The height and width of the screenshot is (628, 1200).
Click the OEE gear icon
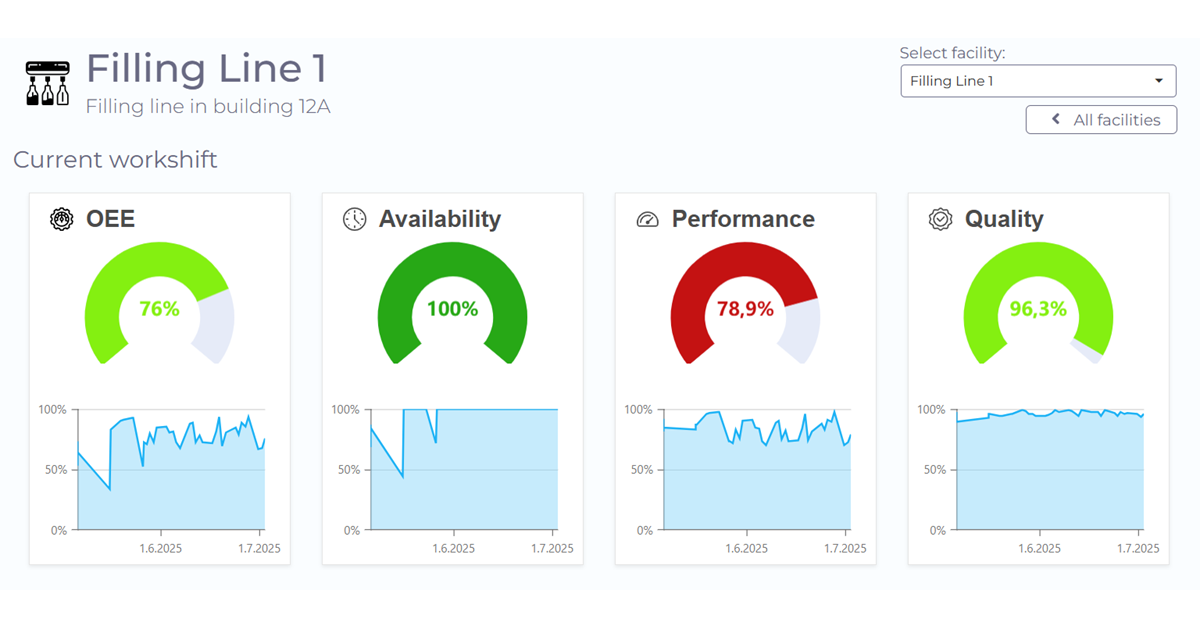(62, 219)
